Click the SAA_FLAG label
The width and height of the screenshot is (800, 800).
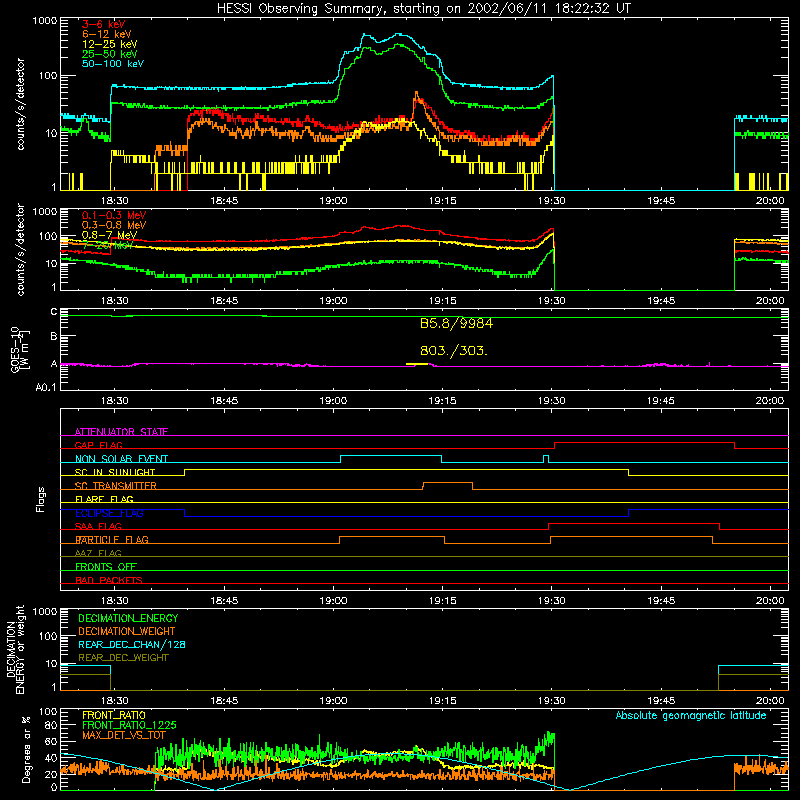[98, 526]
